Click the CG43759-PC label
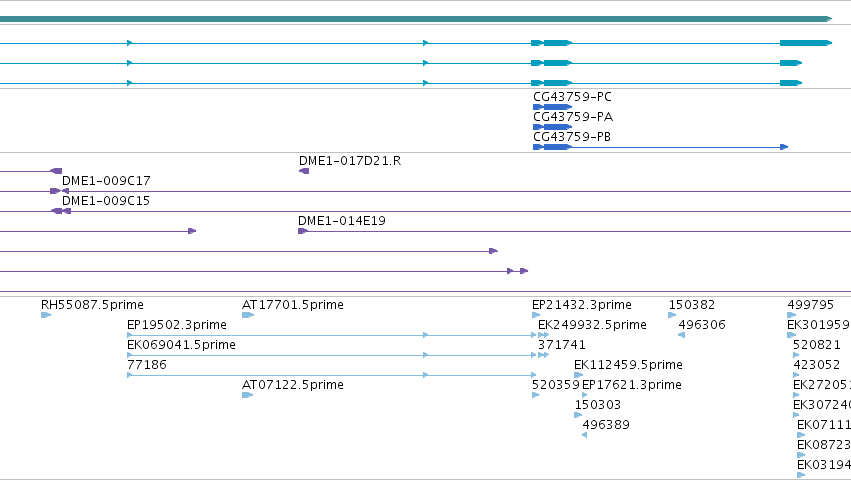 (x=572, y=97)
